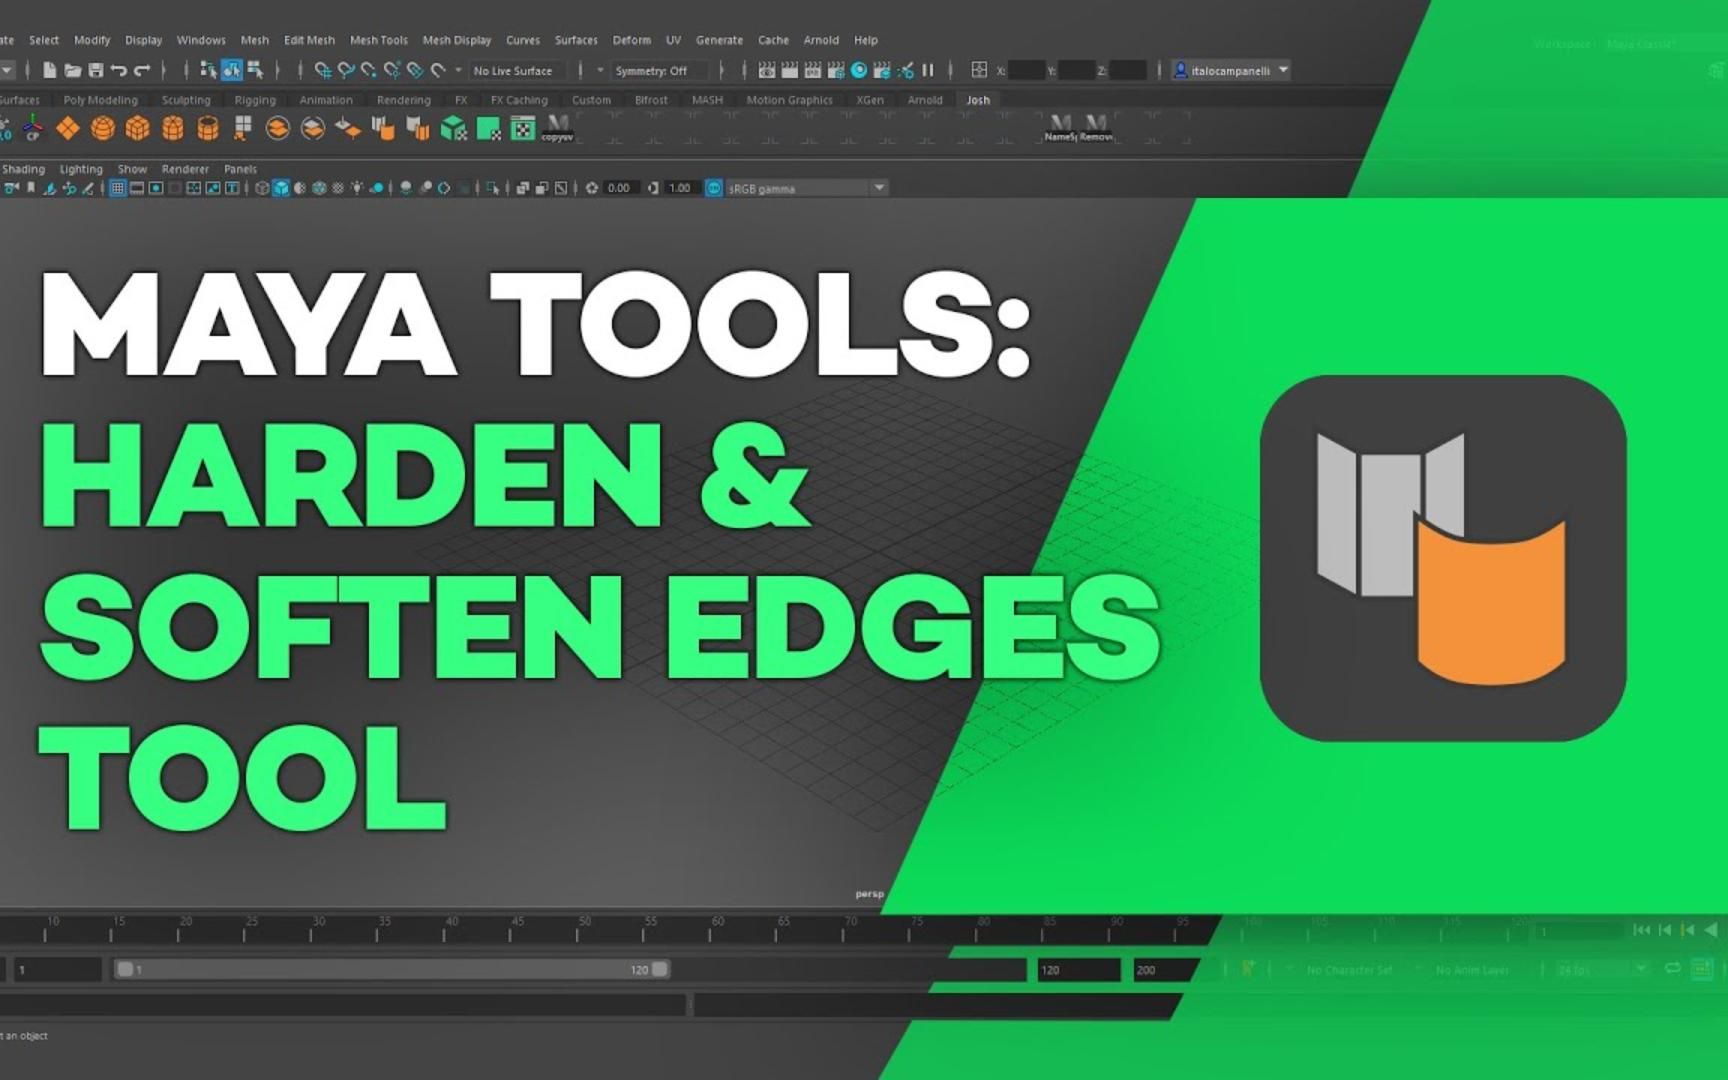Create polygon cylinder from shelf
The width and height of the screenshot is (1728, 1080).
(172, 128)
